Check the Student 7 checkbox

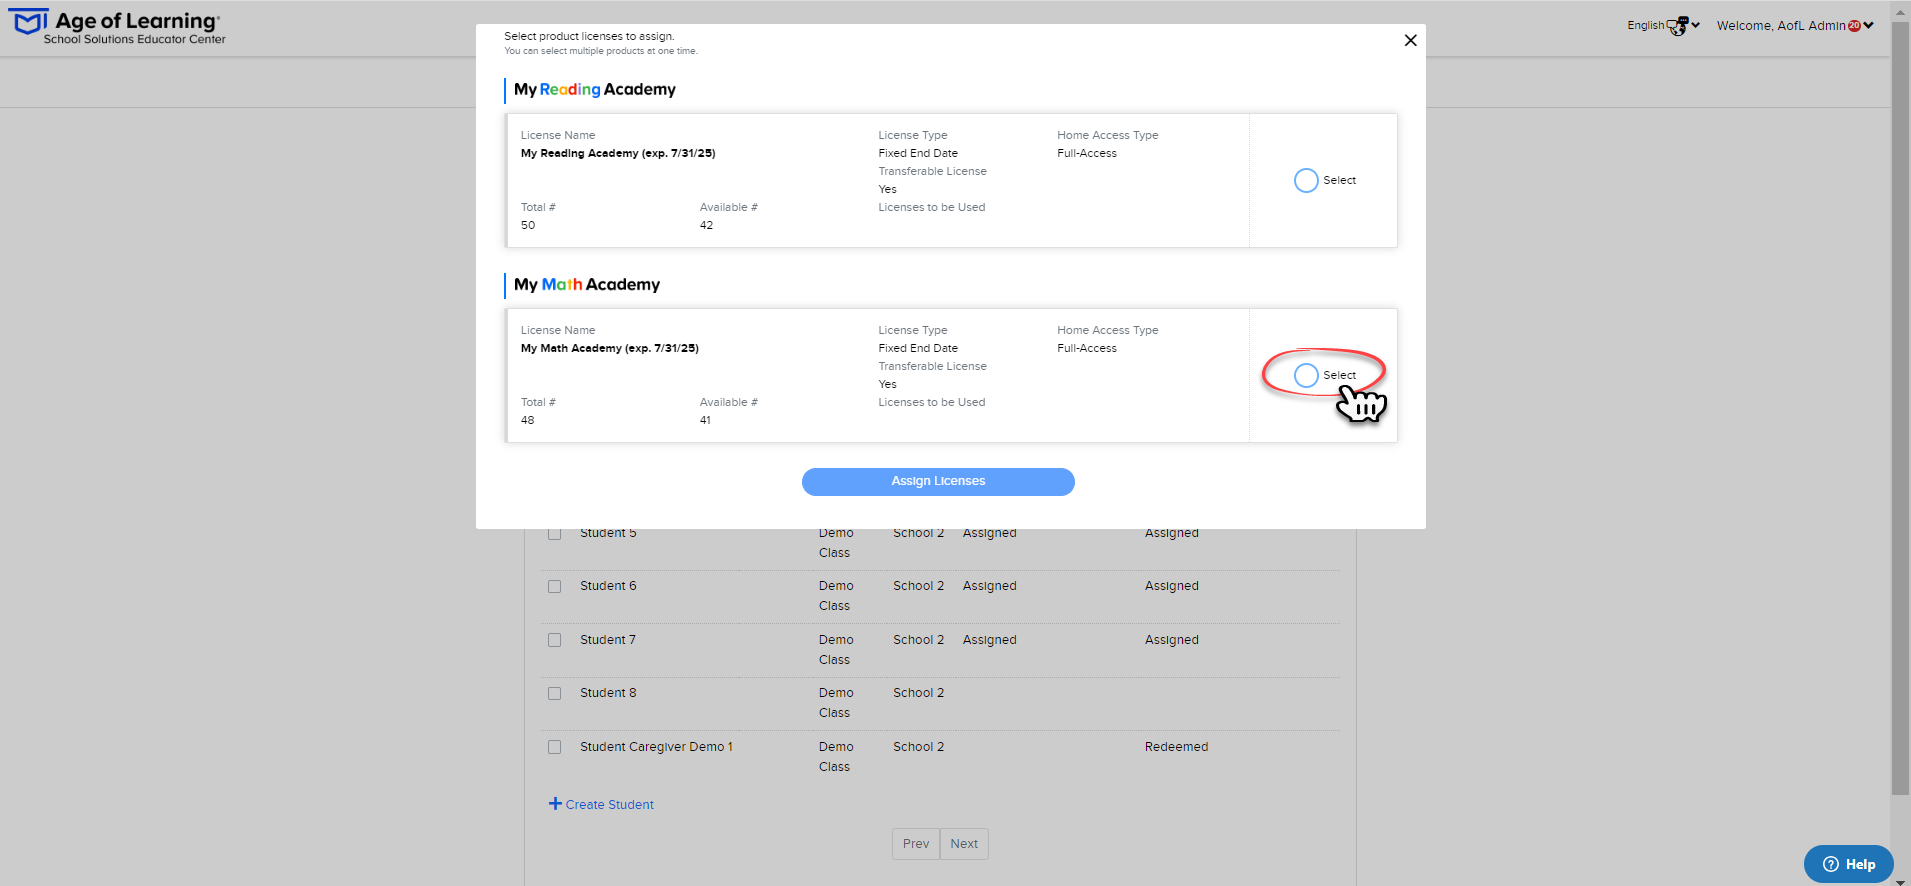click(554, 640)
